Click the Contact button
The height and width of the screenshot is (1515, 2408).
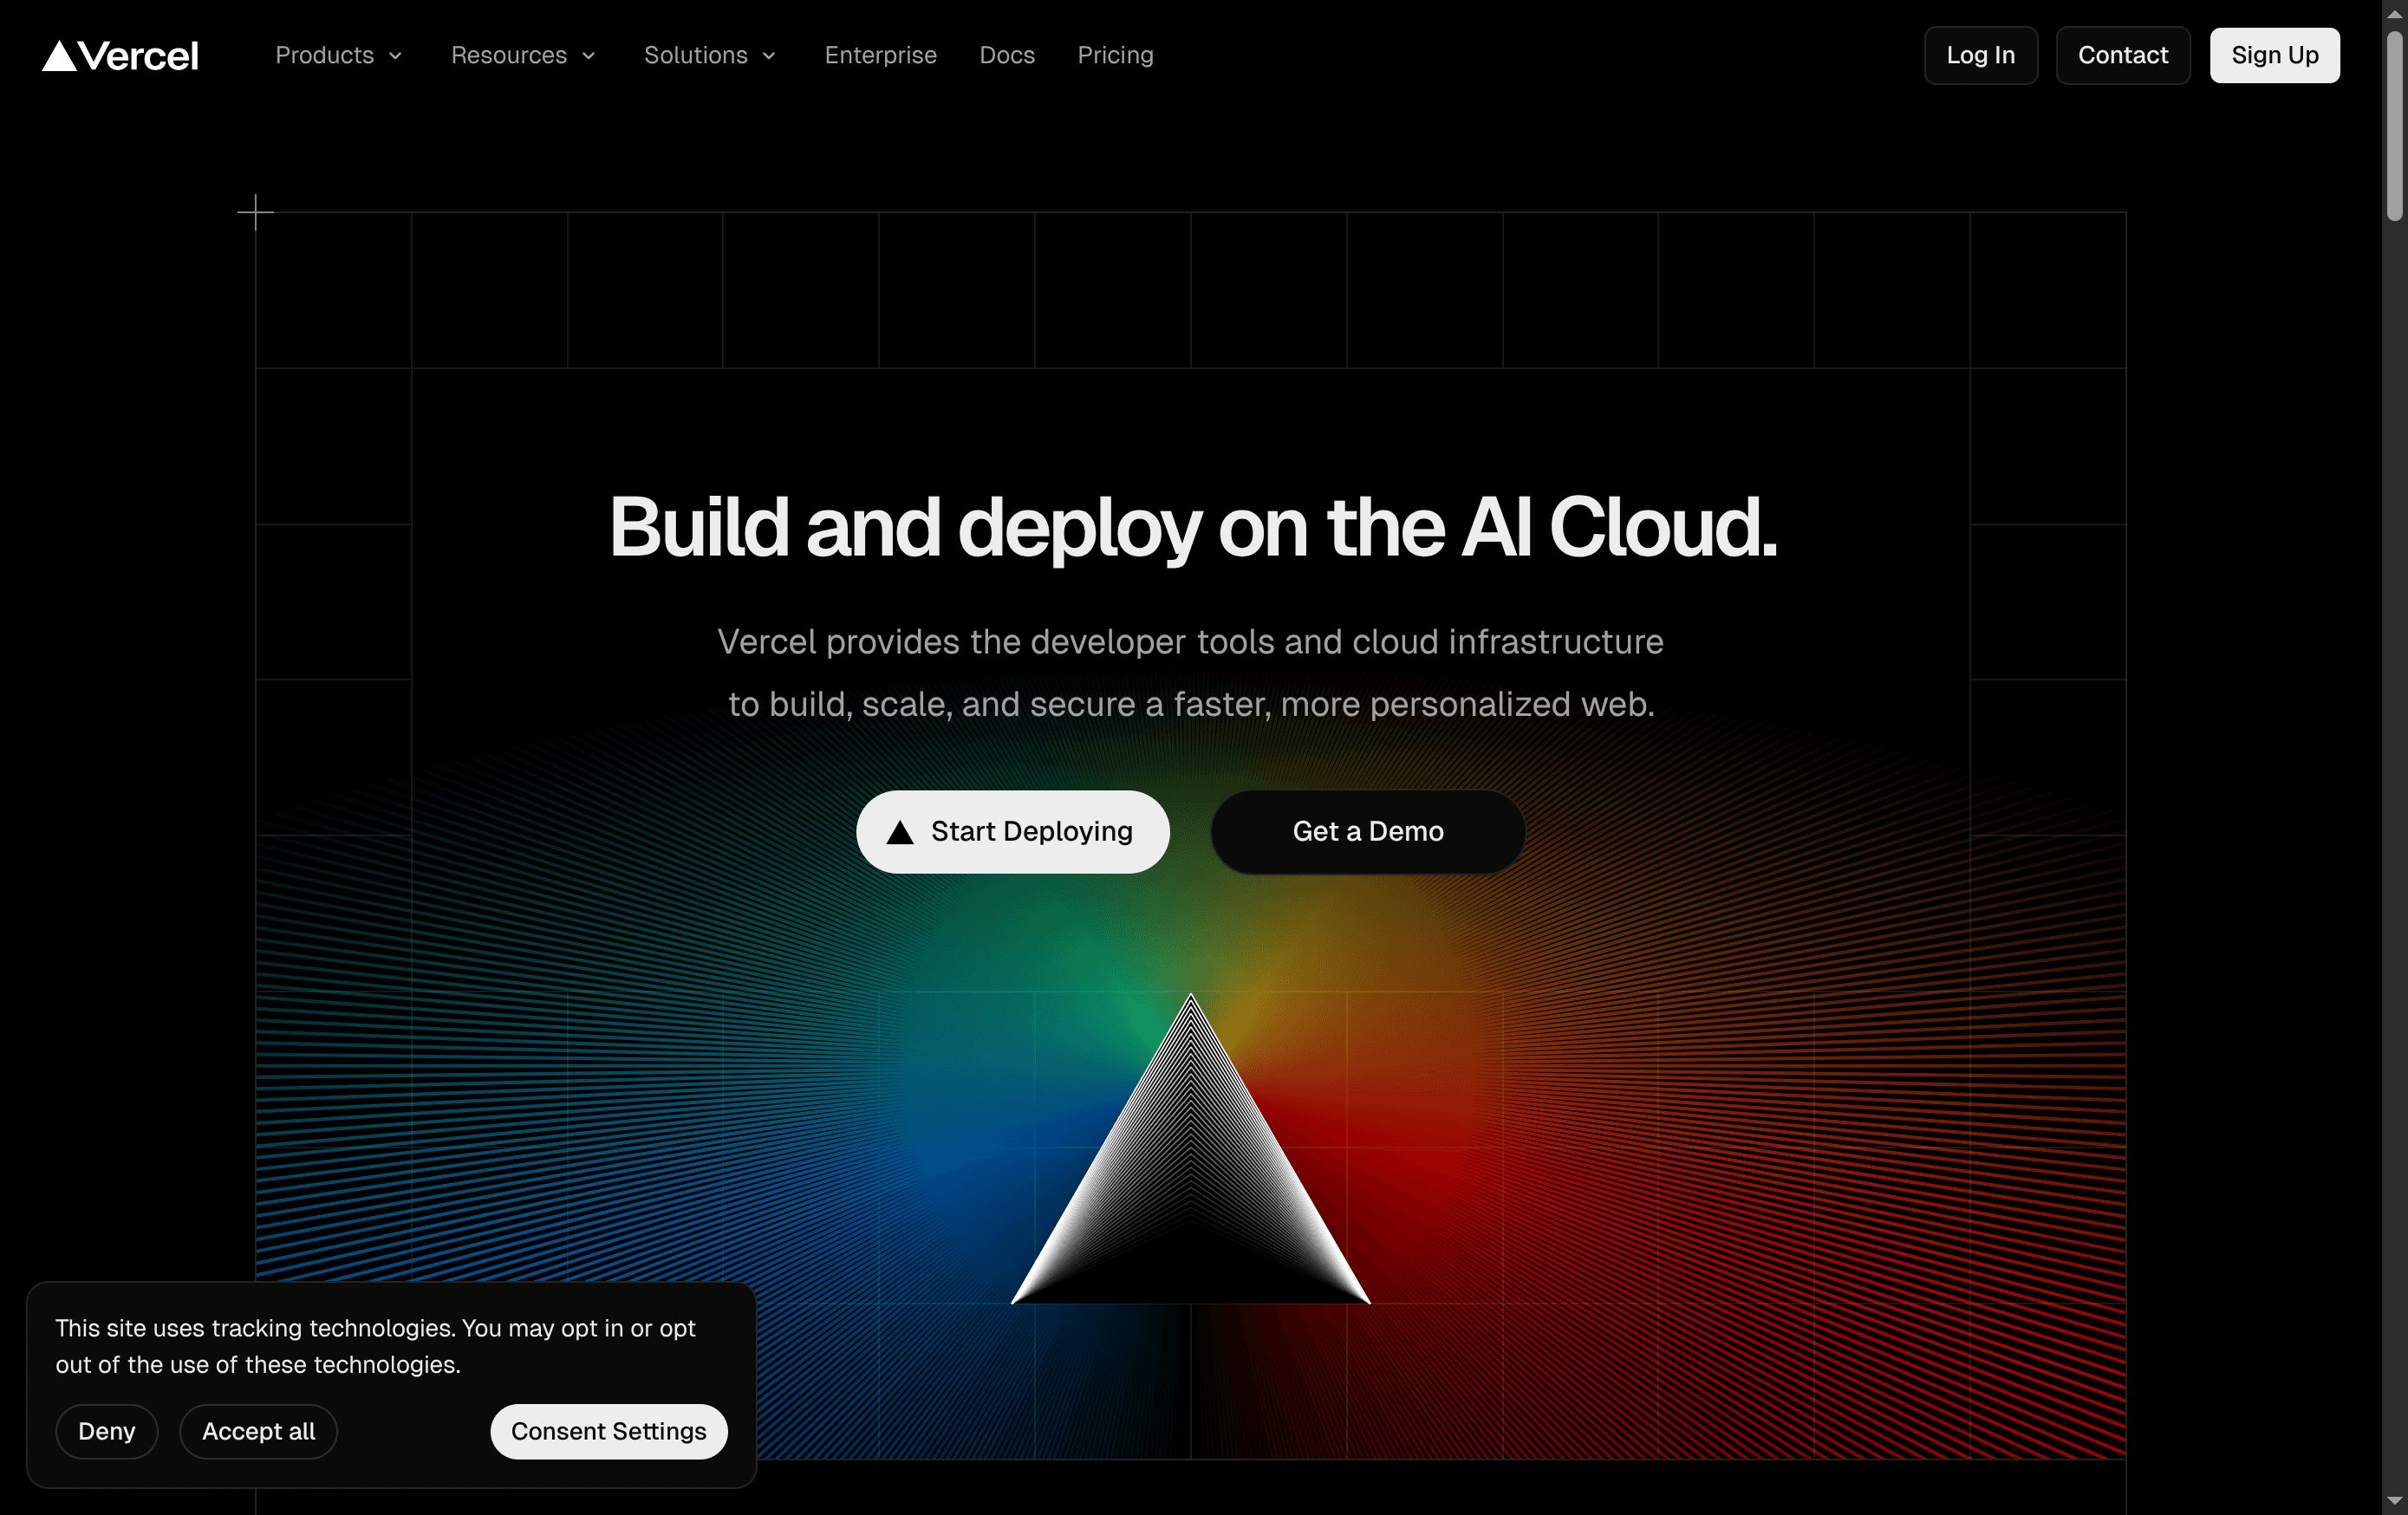click(x=2122, y=55)
